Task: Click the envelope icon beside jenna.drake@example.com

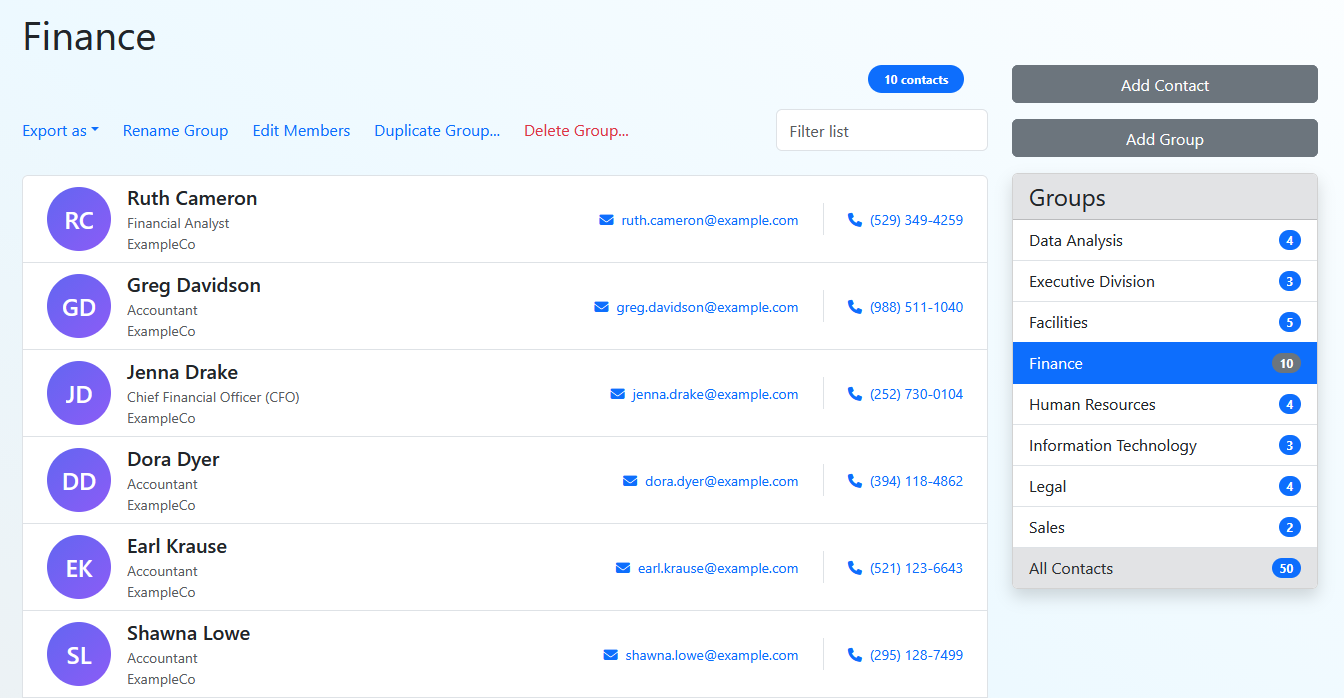Action: (x=617, y=394)
